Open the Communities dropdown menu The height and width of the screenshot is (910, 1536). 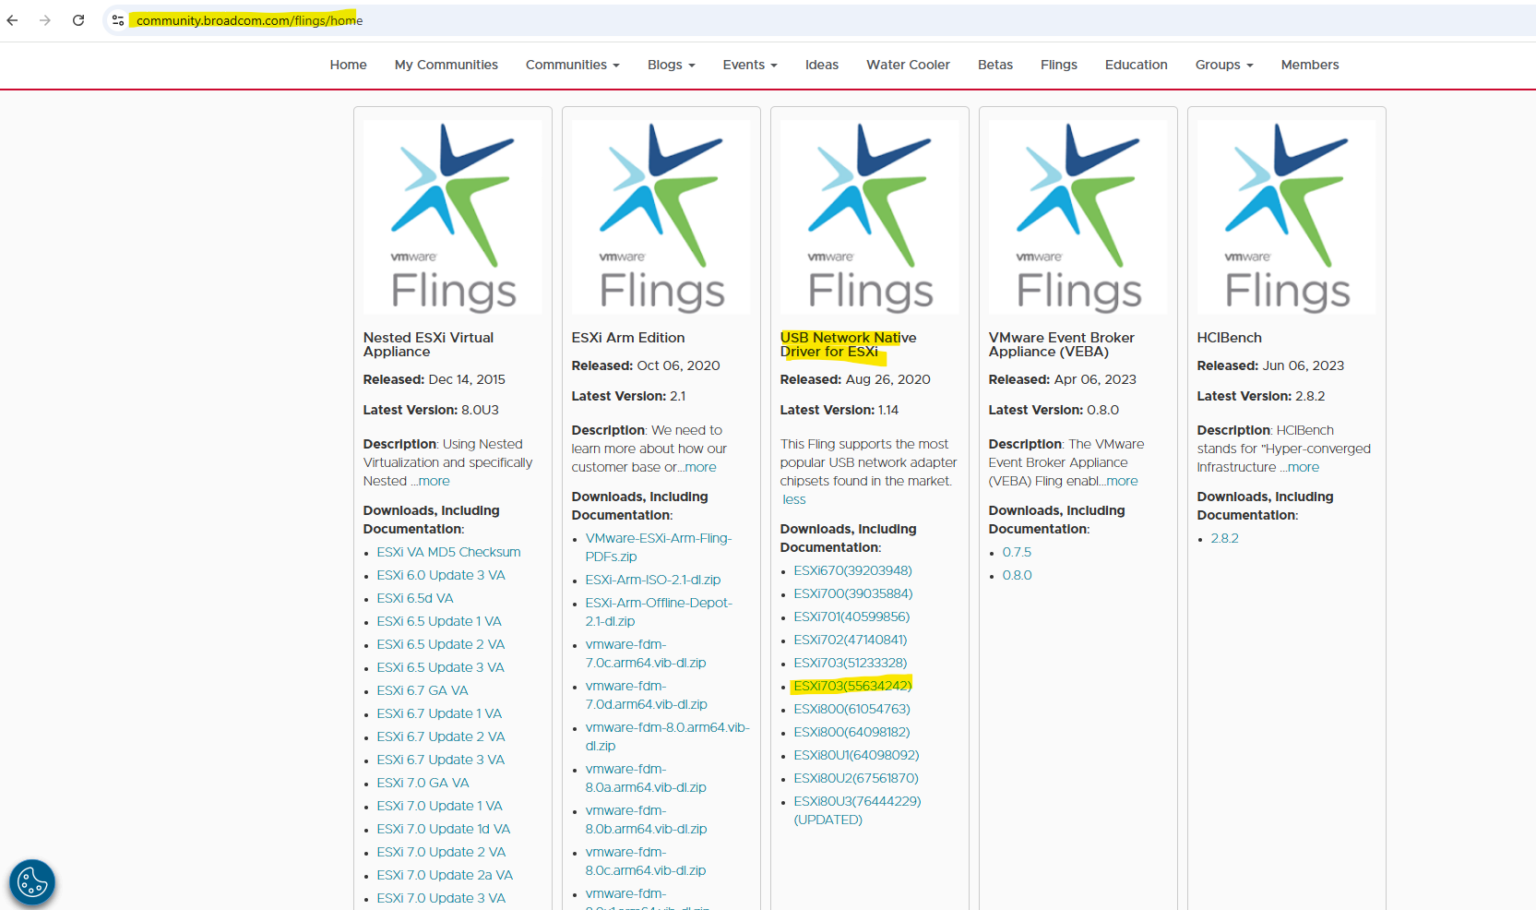572,64
